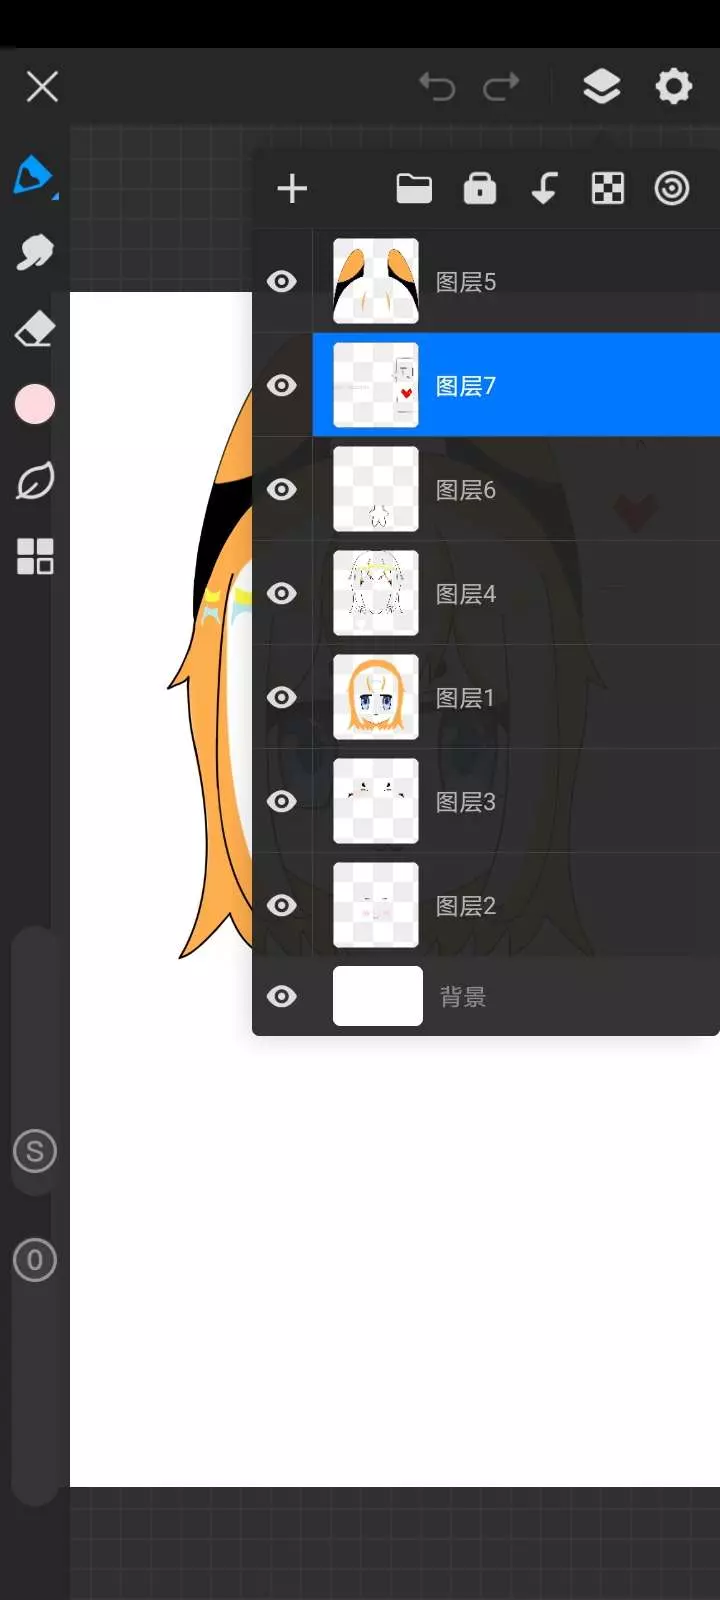The image size is (720, 1600).
Task: Hide the 背景 layer
Action: coord(282,996)
